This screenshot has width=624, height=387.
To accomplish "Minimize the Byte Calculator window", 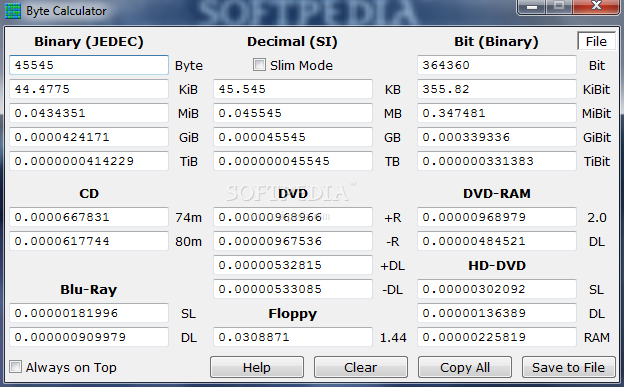I will 532,7.
